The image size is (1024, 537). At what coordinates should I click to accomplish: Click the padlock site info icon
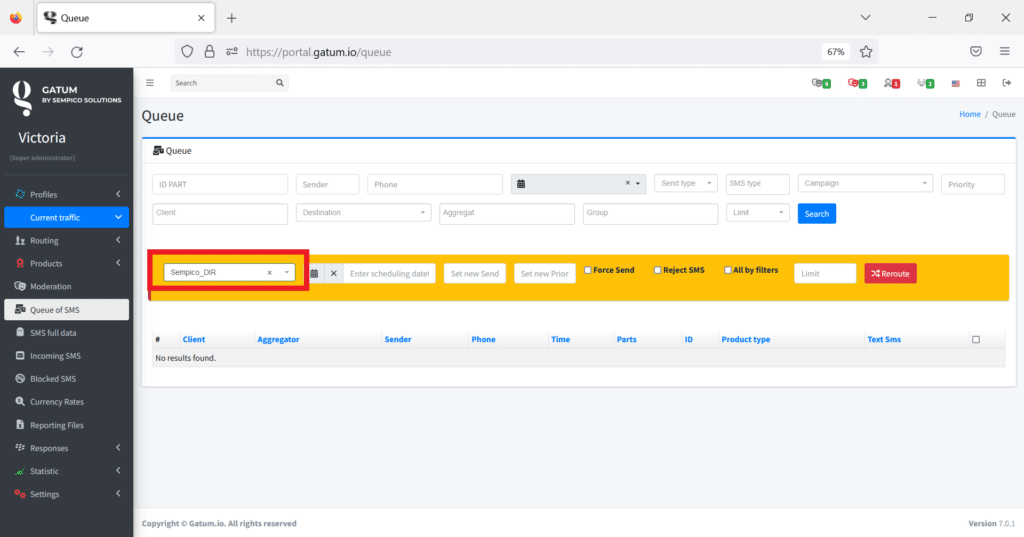pos(210,52)
